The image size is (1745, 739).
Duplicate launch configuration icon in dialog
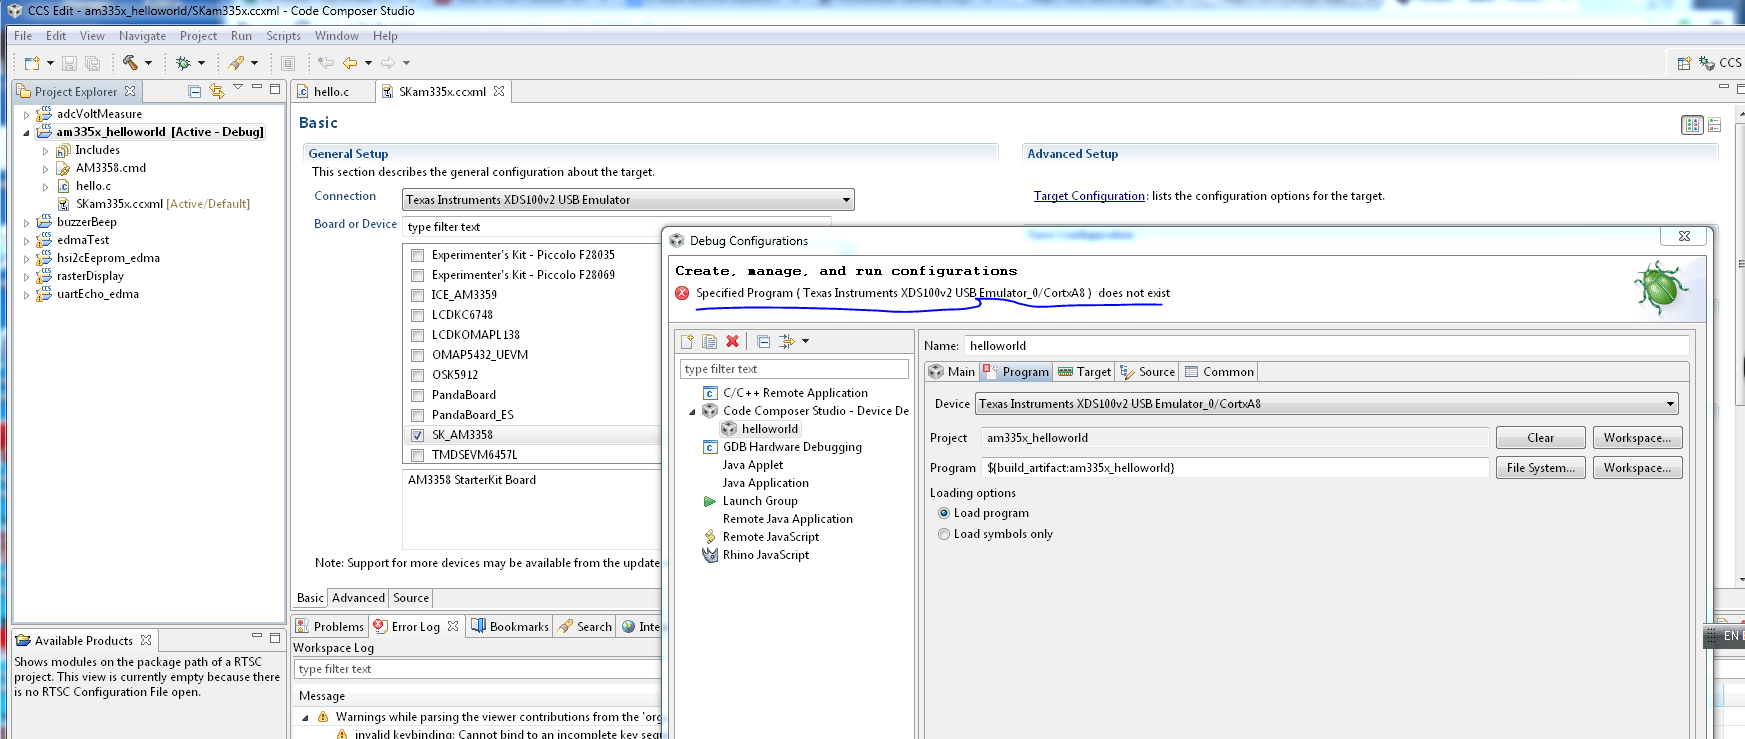(709, 341)
